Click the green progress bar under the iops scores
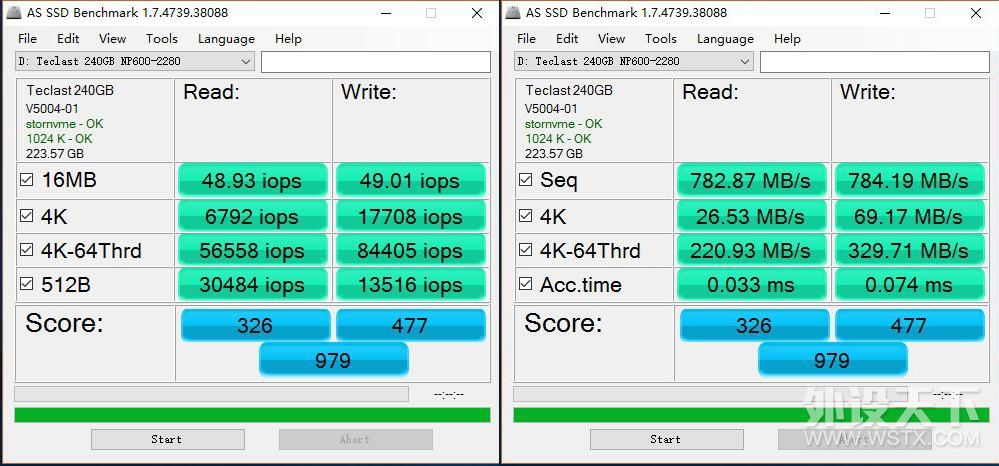Image resolution: width=999 pixels, height=466 pixels. tap(252, 414)
